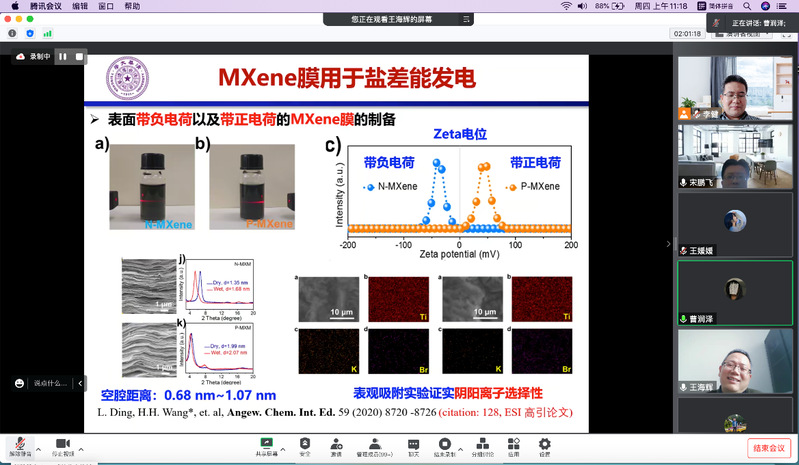
Task: Click the 结束录制 stop recording icon
Action: pos(446,444)
